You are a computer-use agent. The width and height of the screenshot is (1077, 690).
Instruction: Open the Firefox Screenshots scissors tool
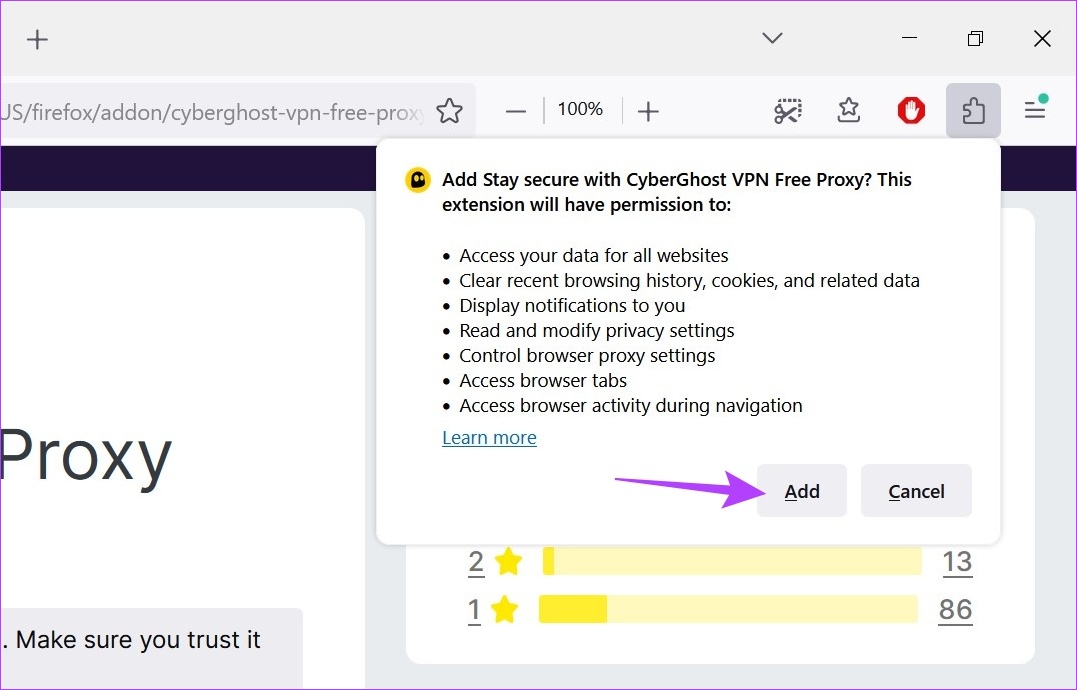(x=787, y=110)
